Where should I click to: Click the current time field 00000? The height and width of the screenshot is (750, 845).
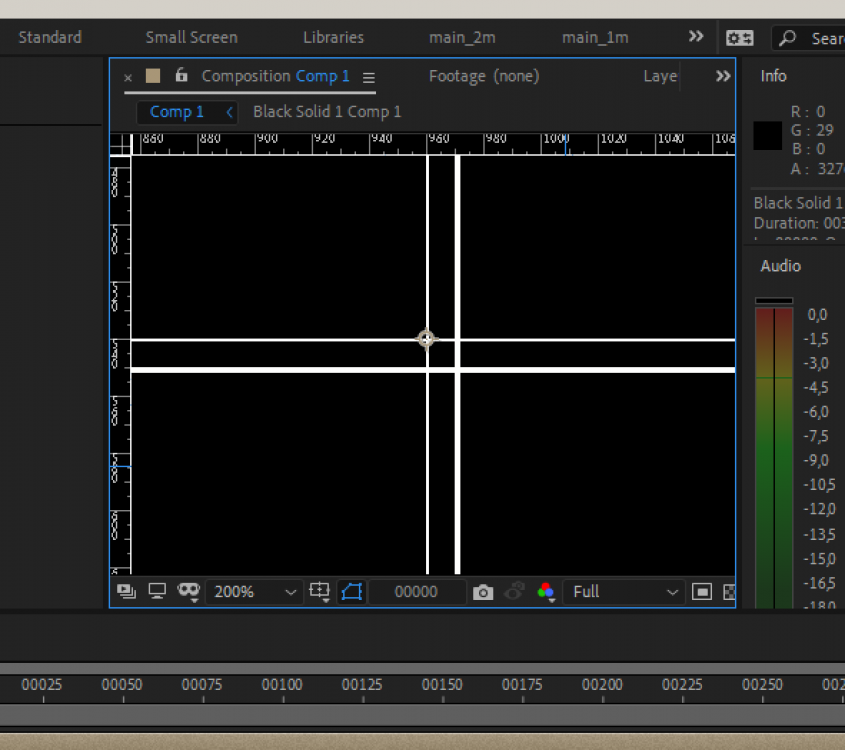pyautogui.click(x=416, y=592)
